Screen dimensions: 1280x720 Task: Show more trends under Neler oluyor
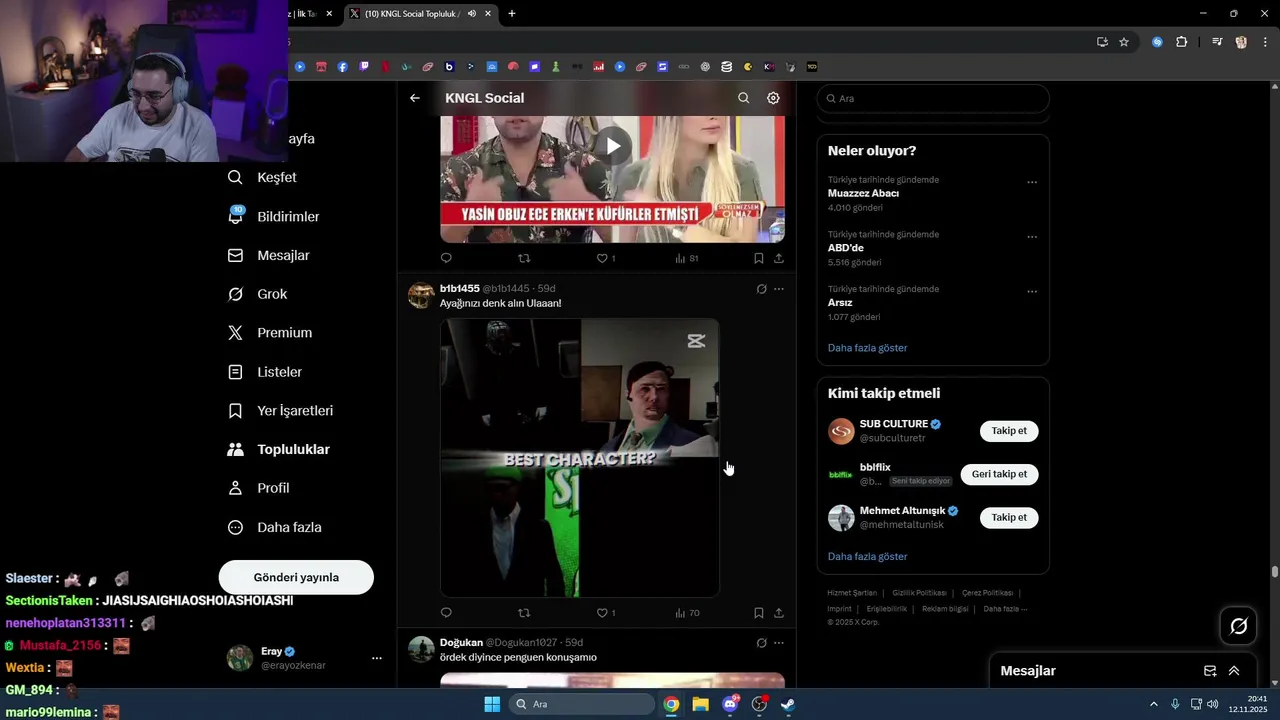pos(867,348)
